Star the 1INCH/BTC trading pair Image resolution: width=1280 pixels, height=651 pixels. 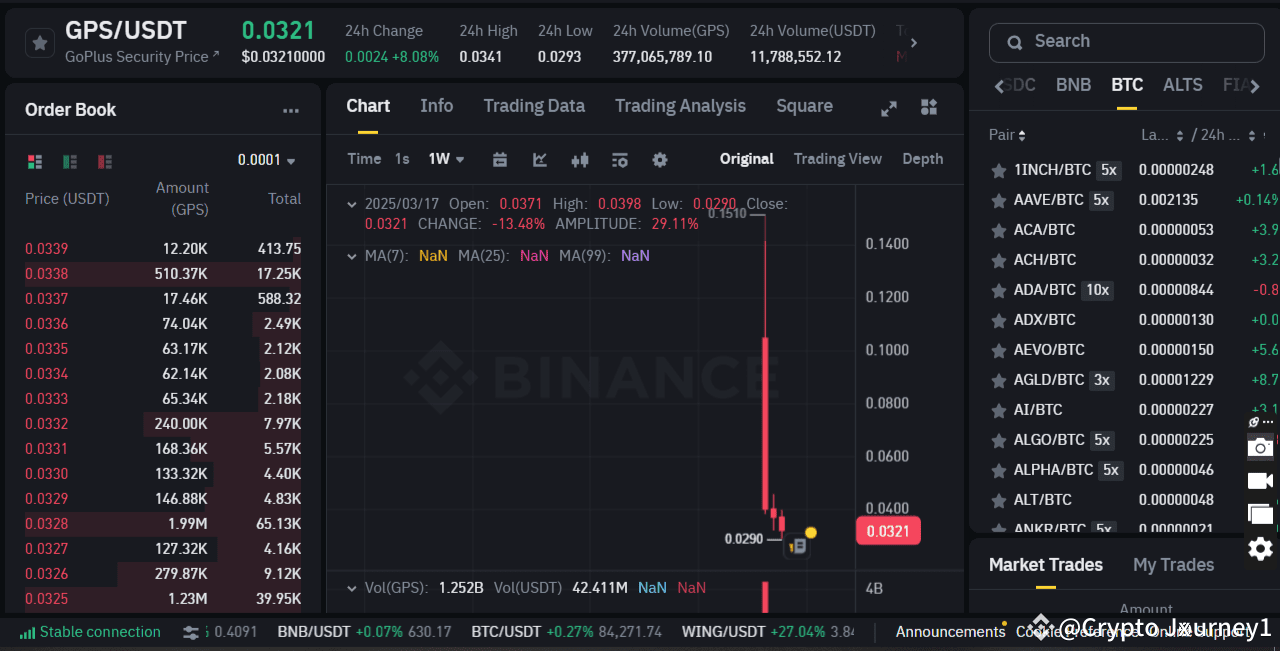[998, 170]
